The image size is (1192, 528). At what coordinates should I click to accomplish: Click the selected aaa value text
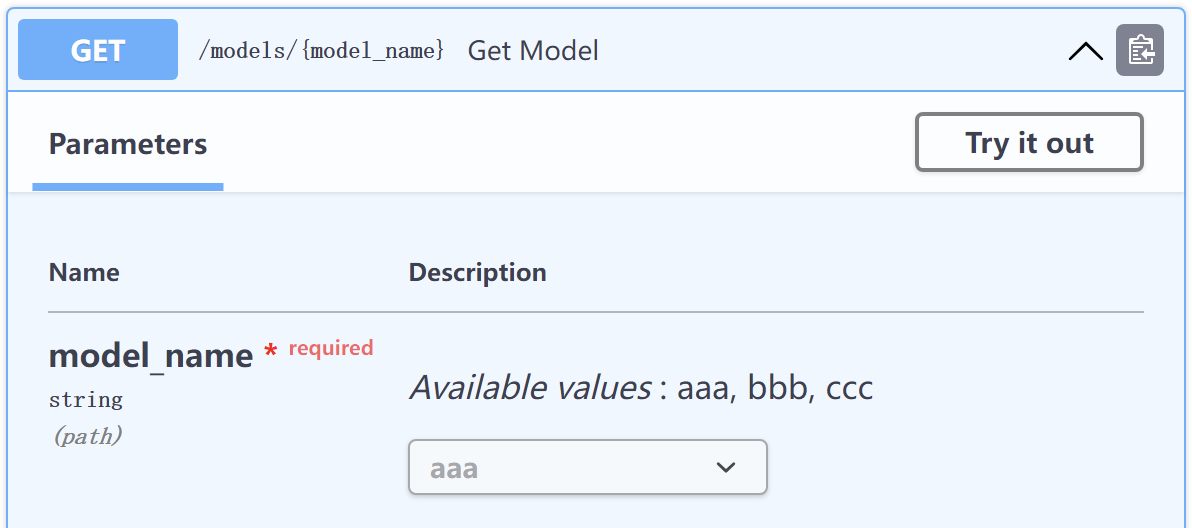click(454, 468)
